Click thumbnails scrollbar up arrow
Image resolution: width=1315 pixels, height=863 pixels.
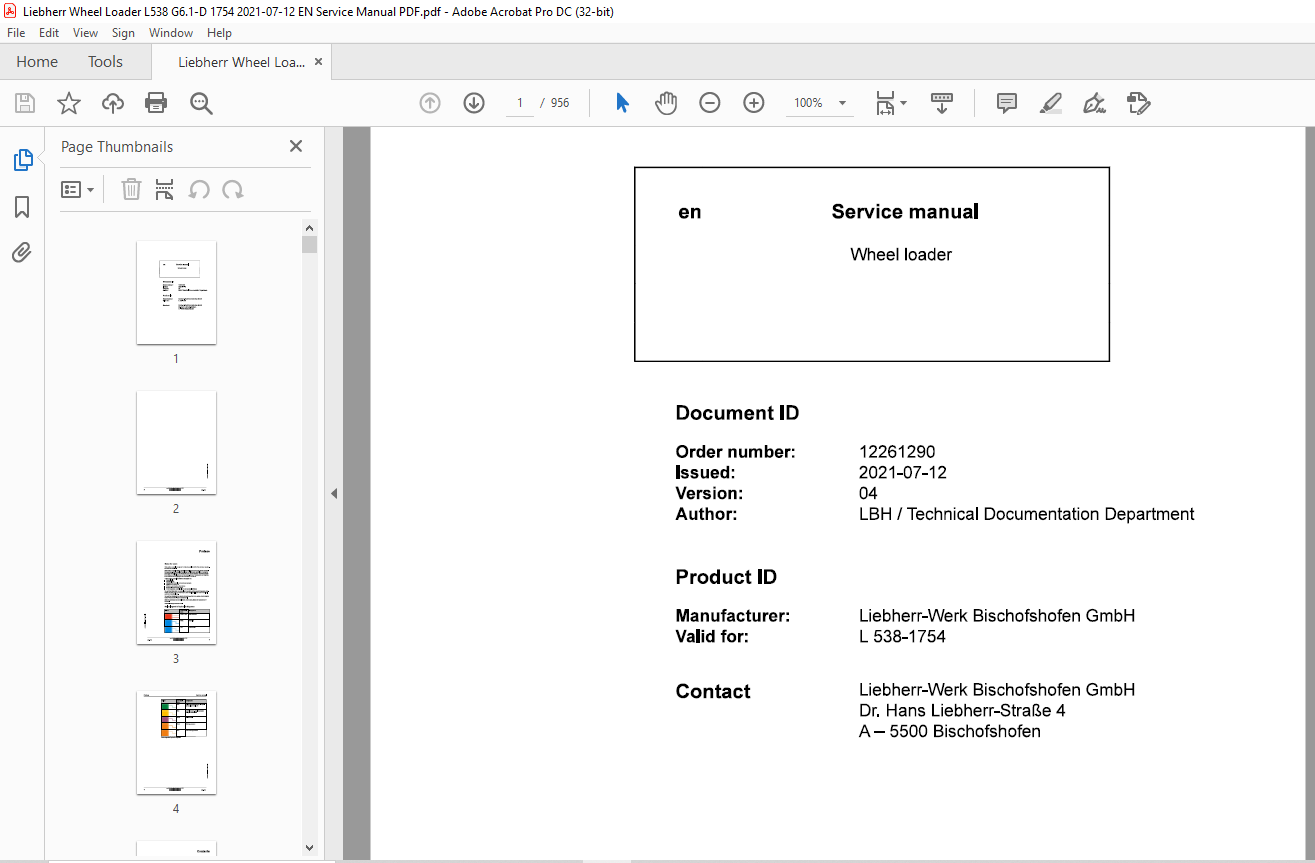310,227
